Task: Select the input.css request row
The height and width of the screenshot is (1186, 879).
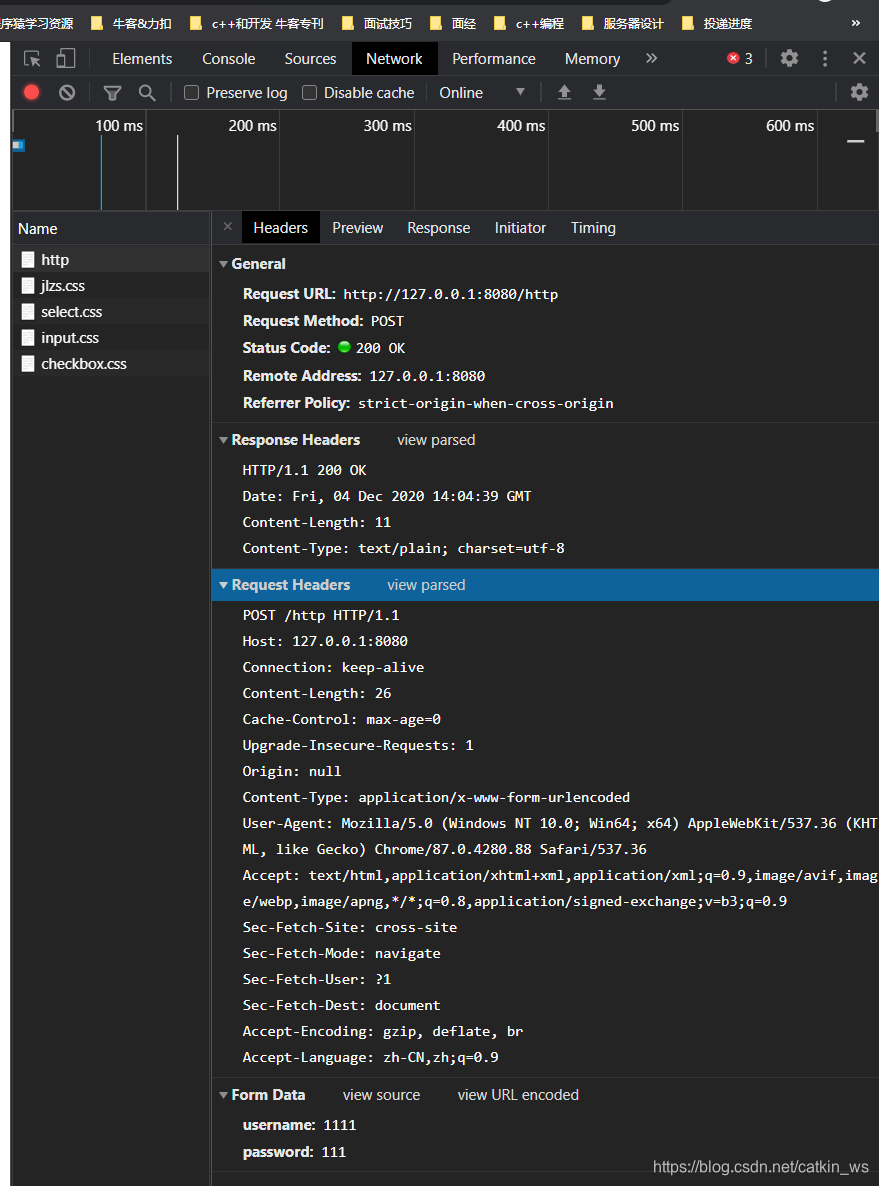Action: coord(111,337)
